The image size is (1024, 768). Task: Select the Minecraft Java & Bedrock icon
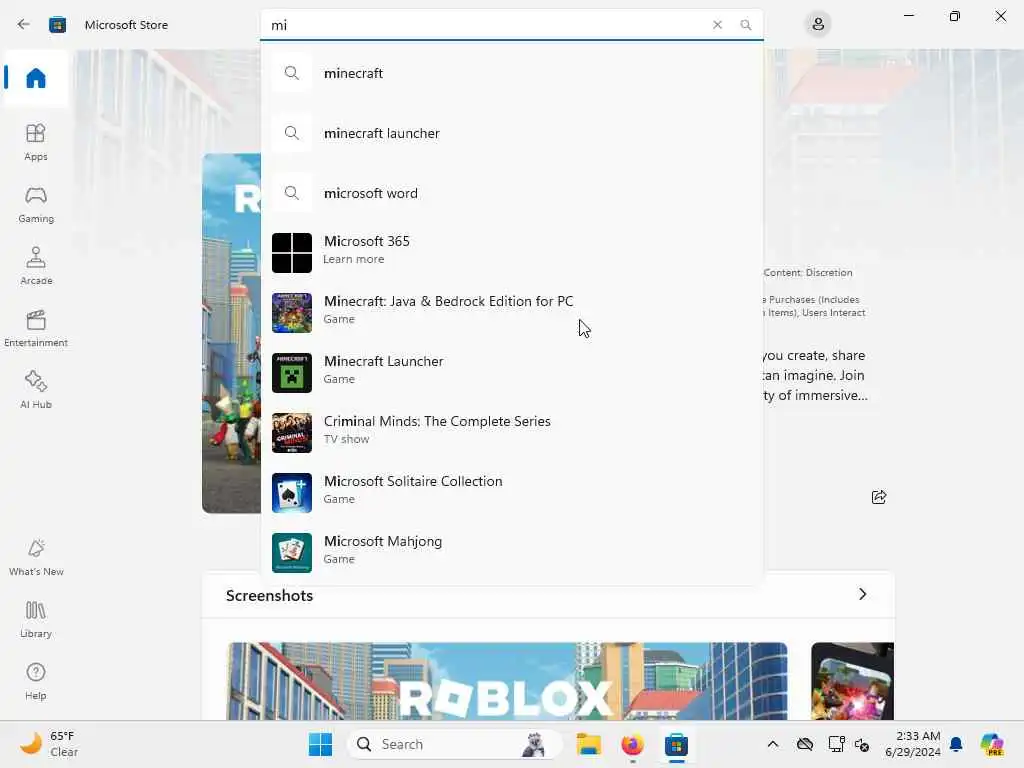coord(292,313)
